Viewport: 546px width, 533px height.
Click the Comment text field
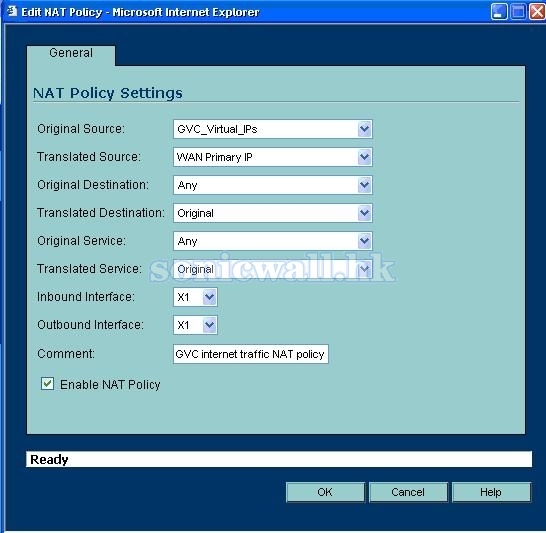coord(251,354)
